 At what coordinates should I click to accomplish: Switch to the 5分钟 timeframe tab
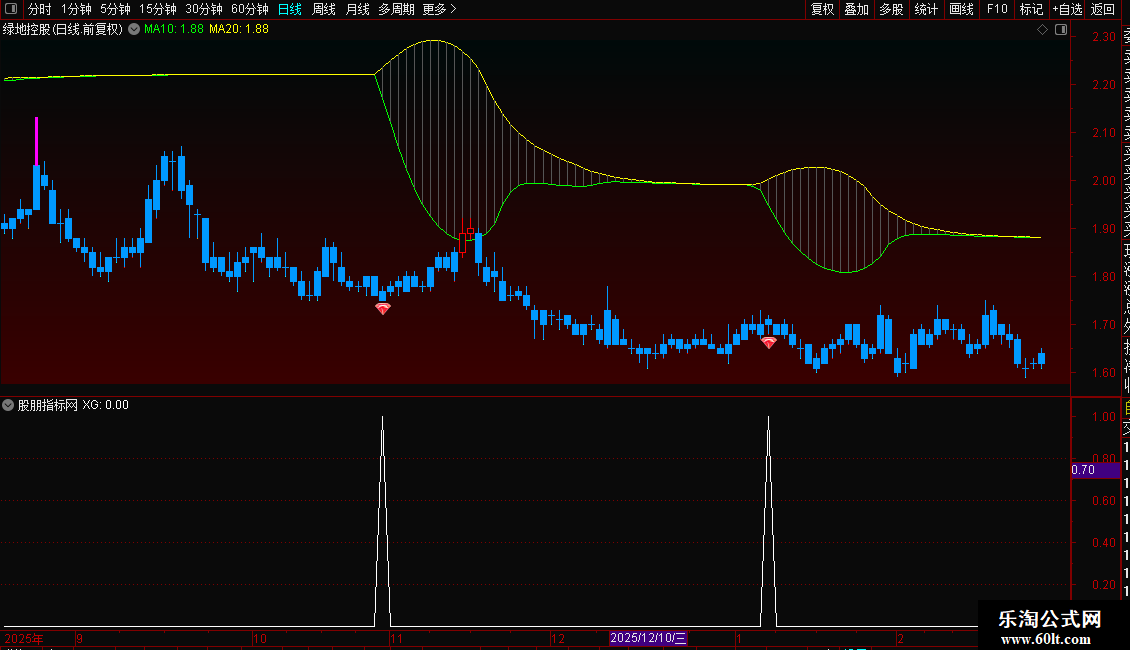click(115, 9)
